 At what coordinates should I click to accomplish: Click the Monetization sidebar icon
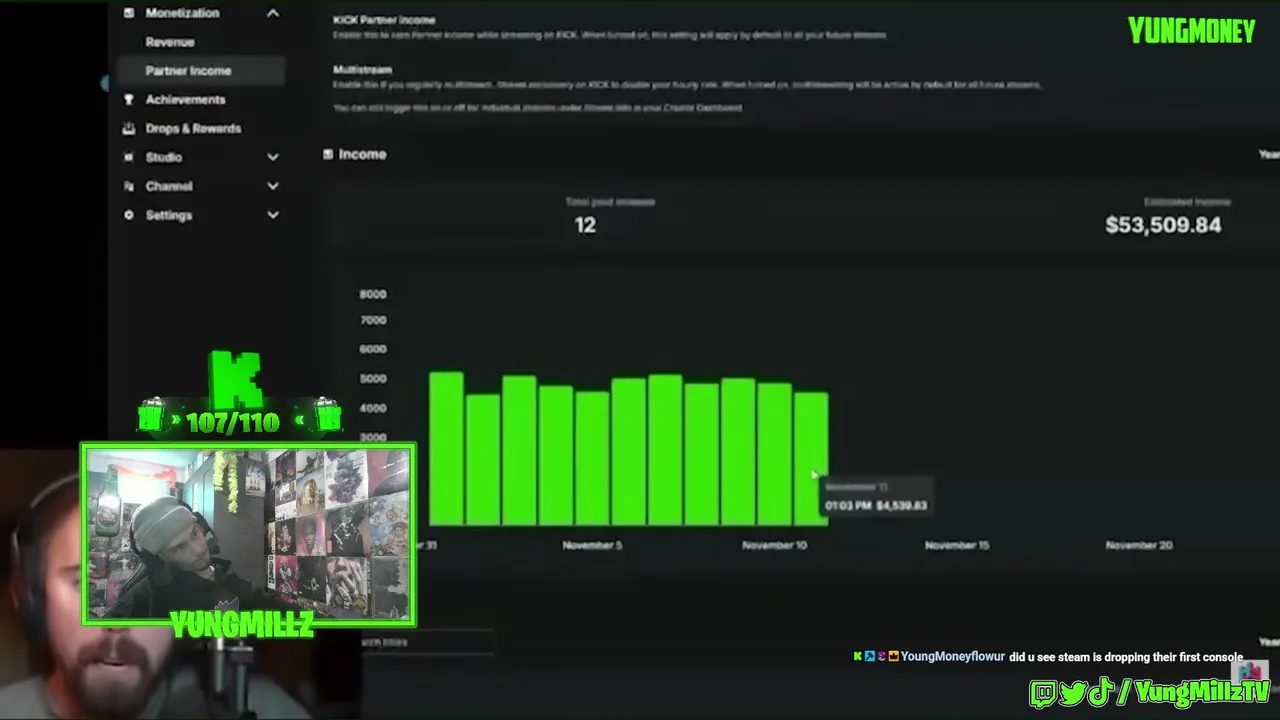pos(128,13)
